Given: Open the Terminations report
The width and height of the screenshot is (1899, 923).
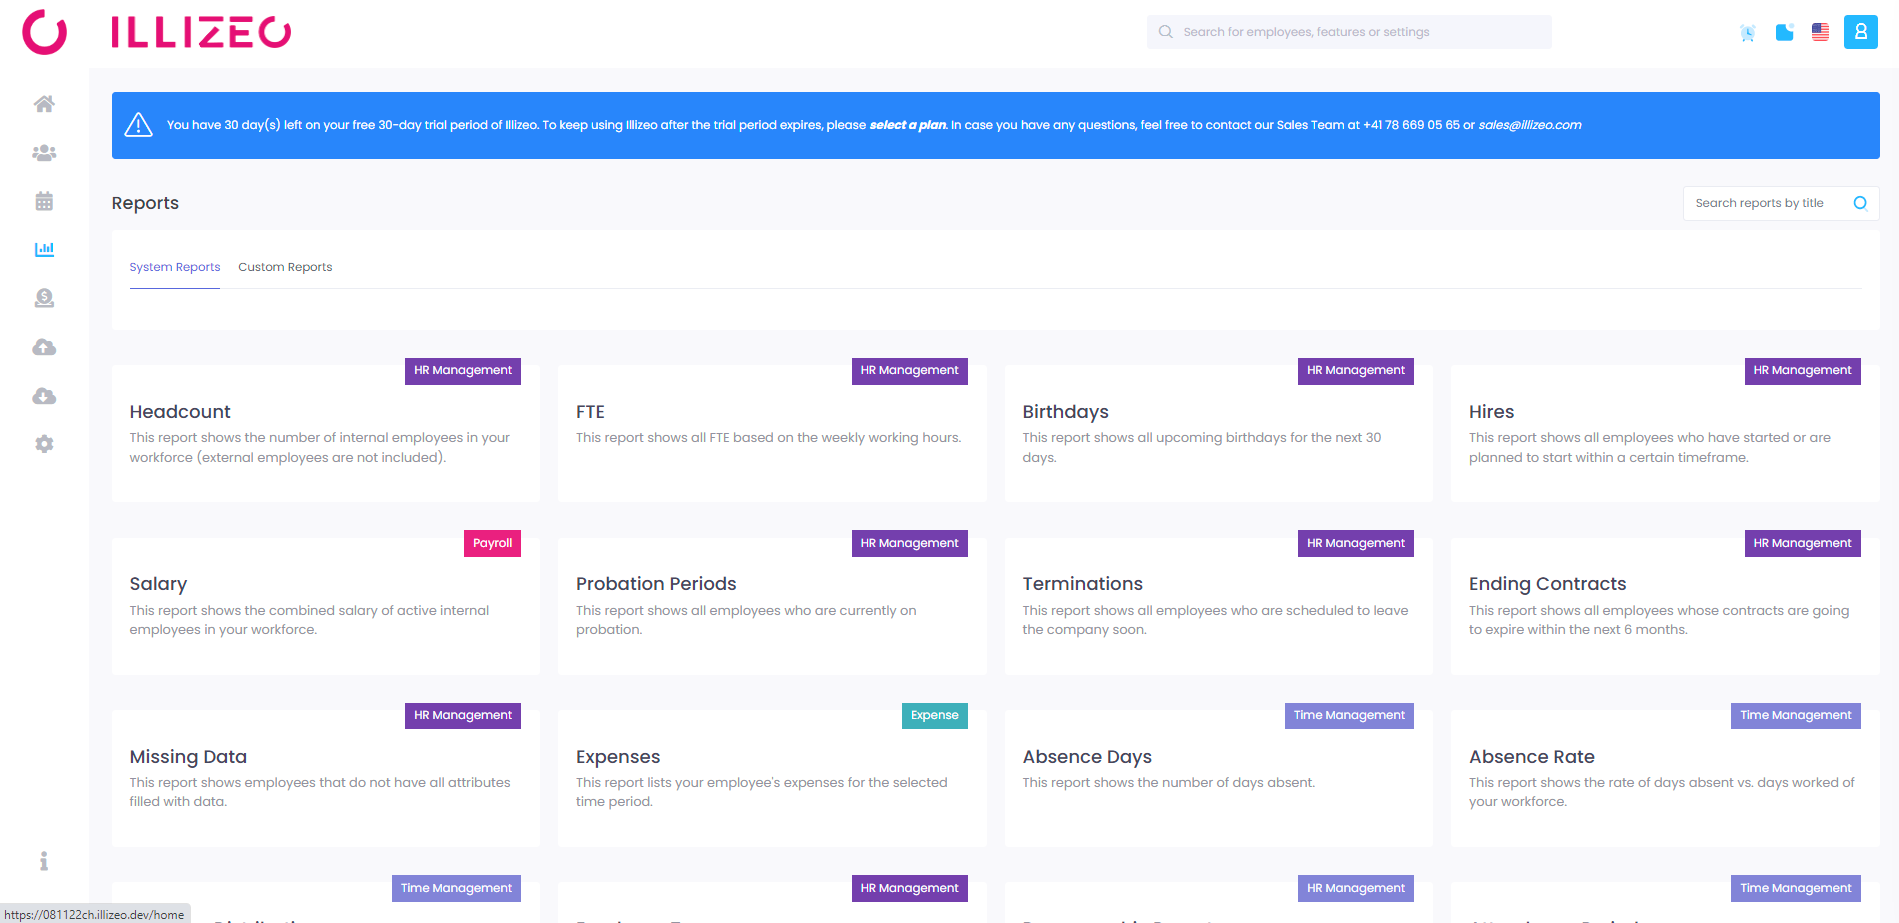Looking at the screenshot, I should click(1219, 606).
